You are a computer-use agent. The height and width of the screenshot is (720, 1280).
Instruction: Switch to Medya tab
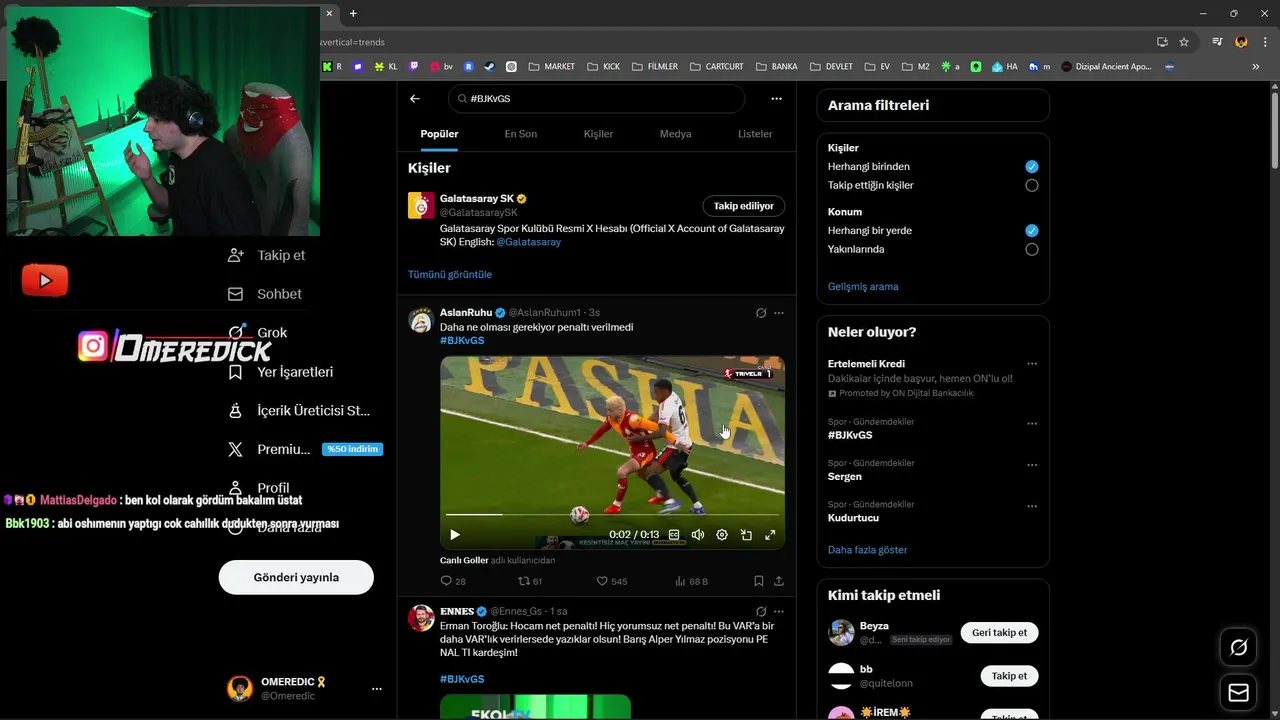tap(675, 134)
